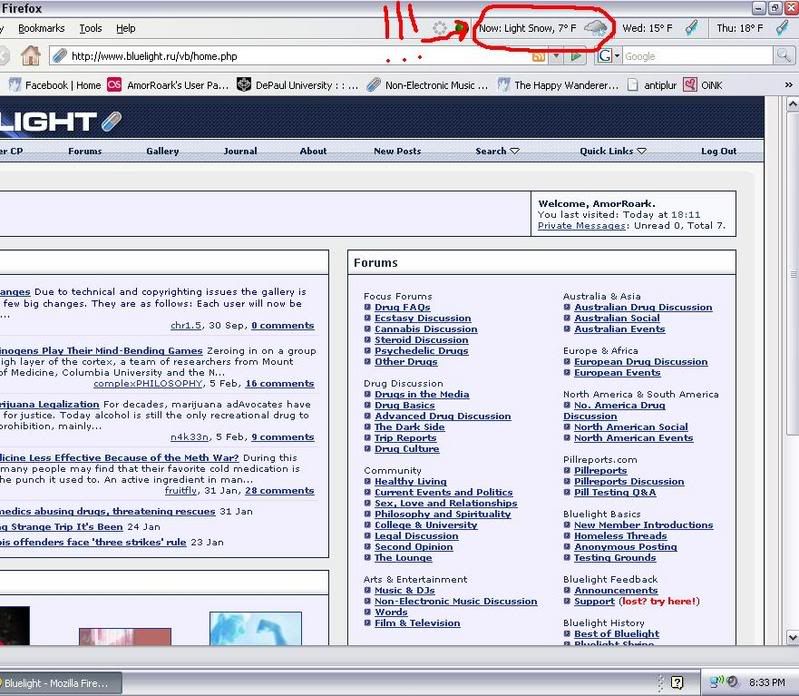Click the spinning throbber activity icon
This screenshot has width=799, height=696.
click(439, 28)
